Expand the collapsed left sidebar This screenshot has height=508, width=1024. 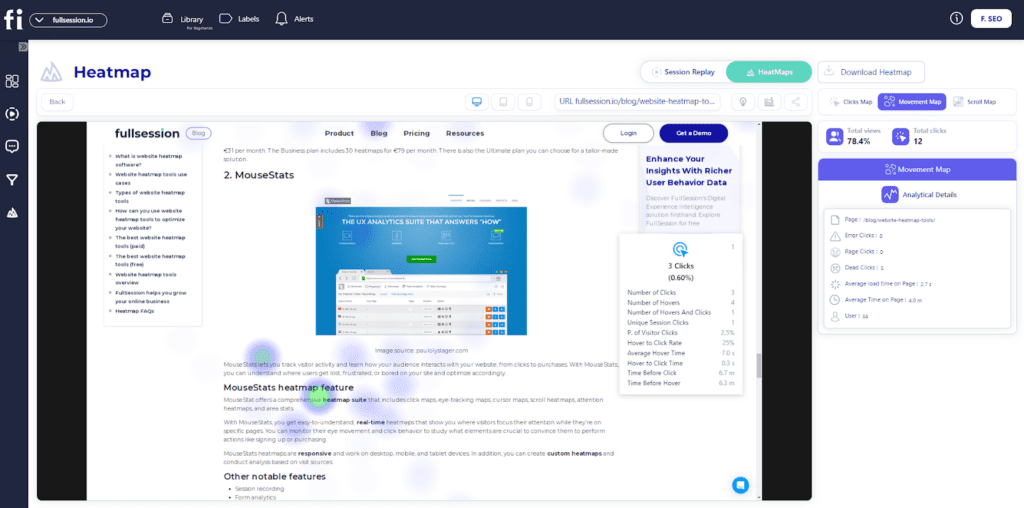click(22, 47)
